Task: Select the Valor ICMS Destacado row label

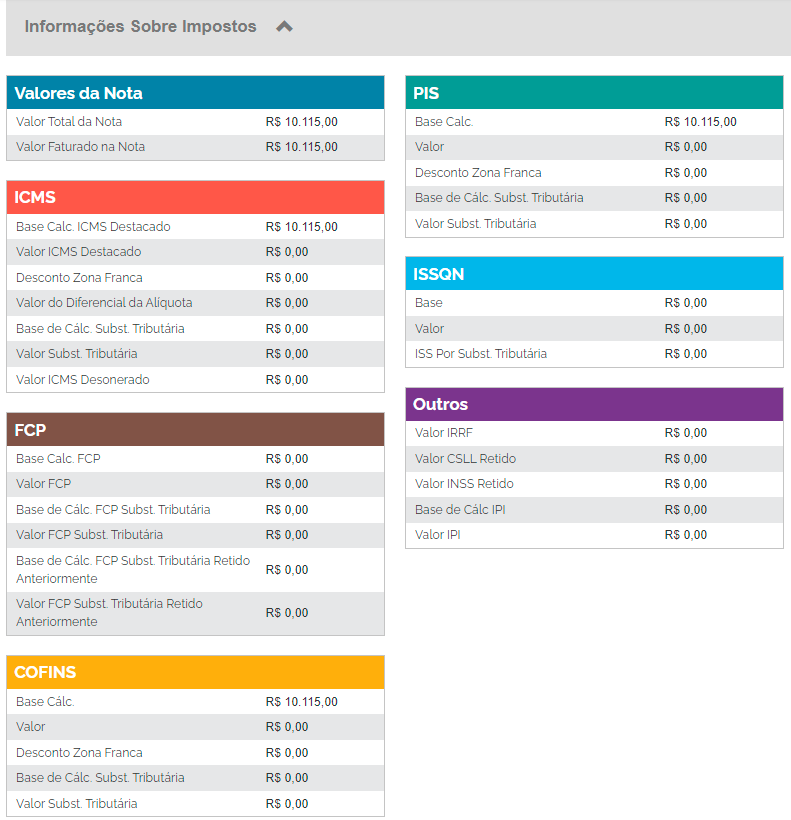Action: pyautogui.click(x=79, y=252)
